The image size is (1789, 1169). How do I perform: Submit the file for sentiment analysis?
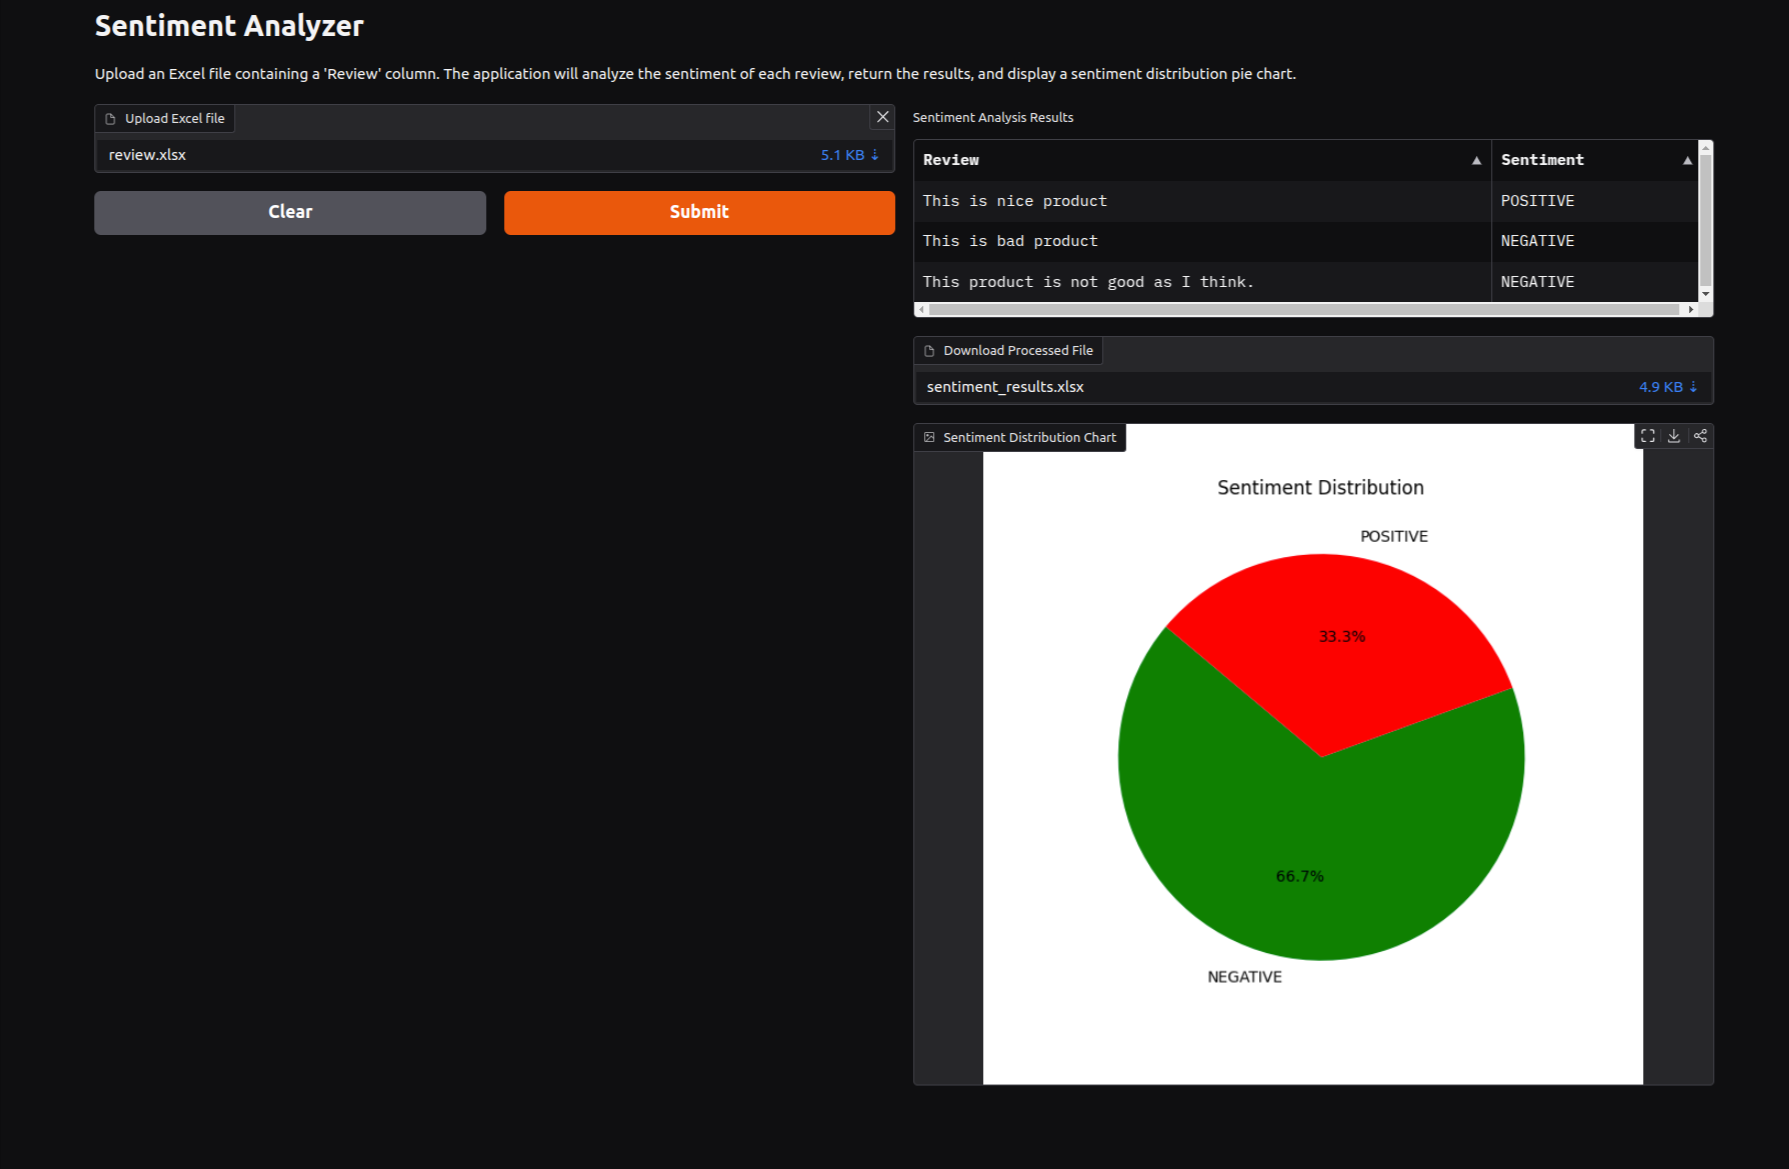[699, 212]
